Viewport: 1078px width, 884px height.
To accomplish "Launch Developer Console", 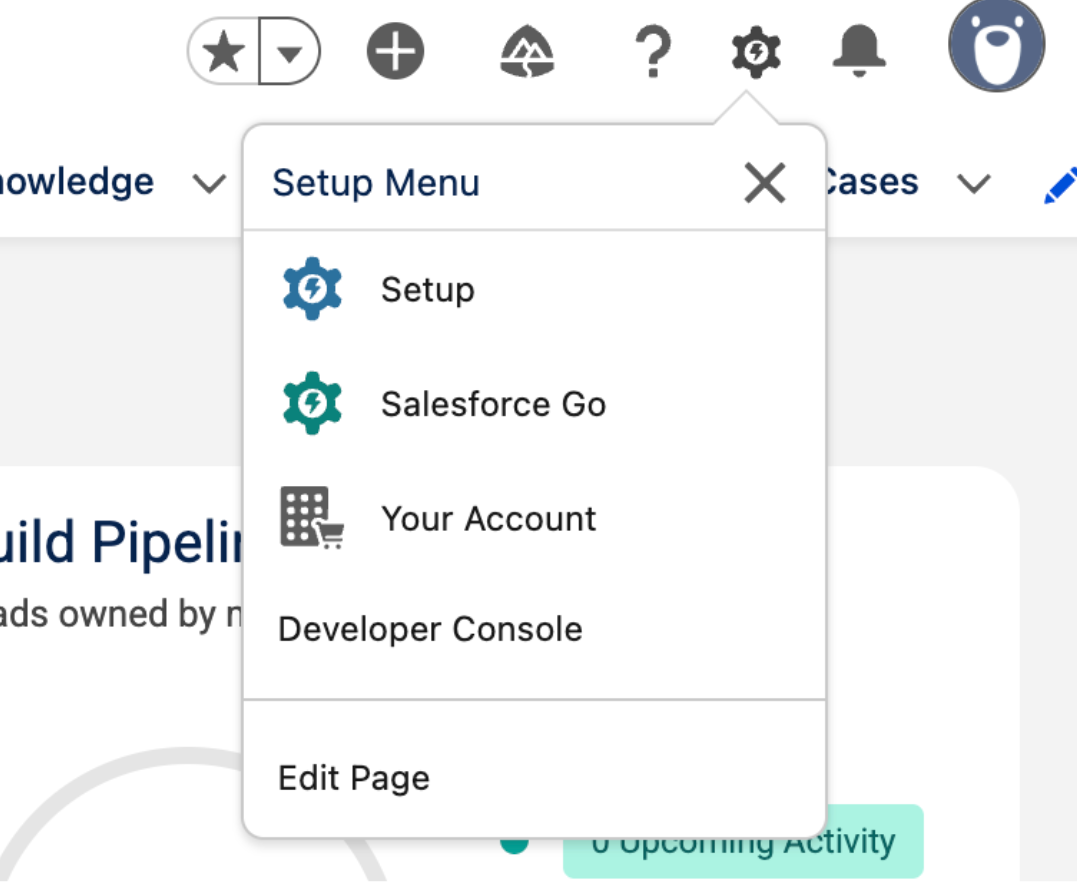I will coord(430,629).
